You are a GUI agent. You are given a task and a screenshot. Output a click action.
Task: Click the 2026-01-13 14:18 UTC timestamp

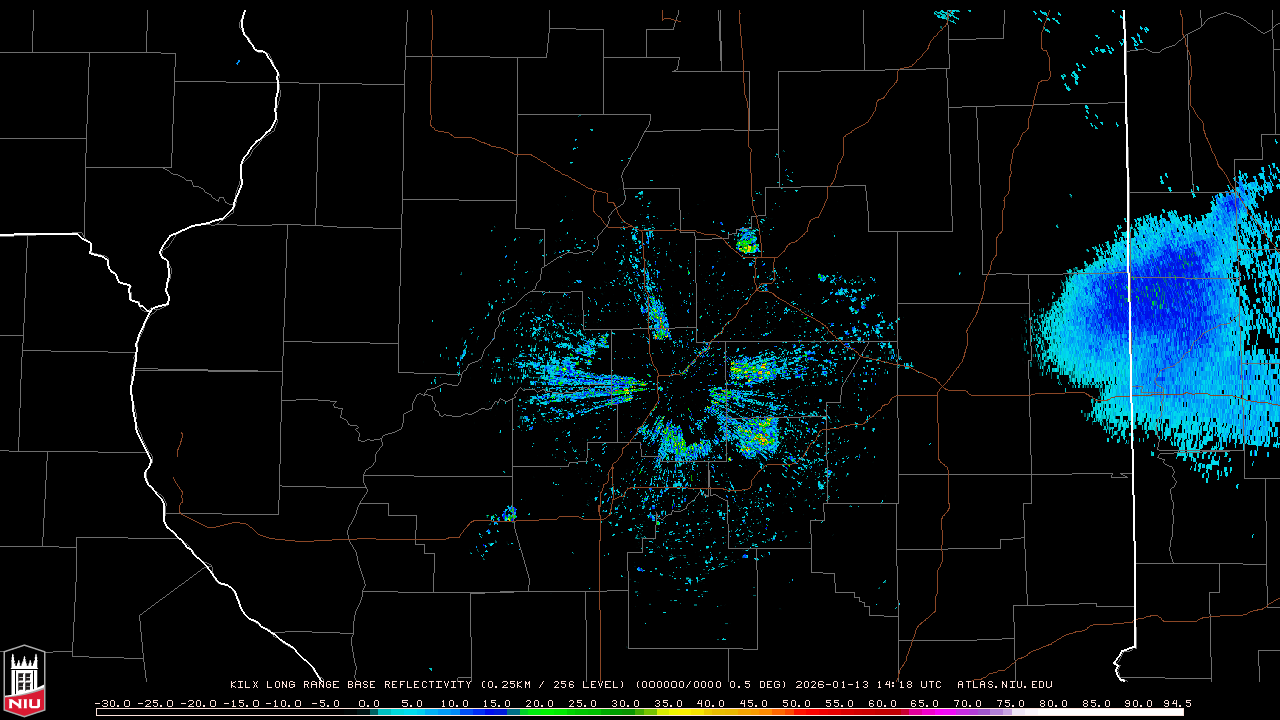click(x=868, y=685)
